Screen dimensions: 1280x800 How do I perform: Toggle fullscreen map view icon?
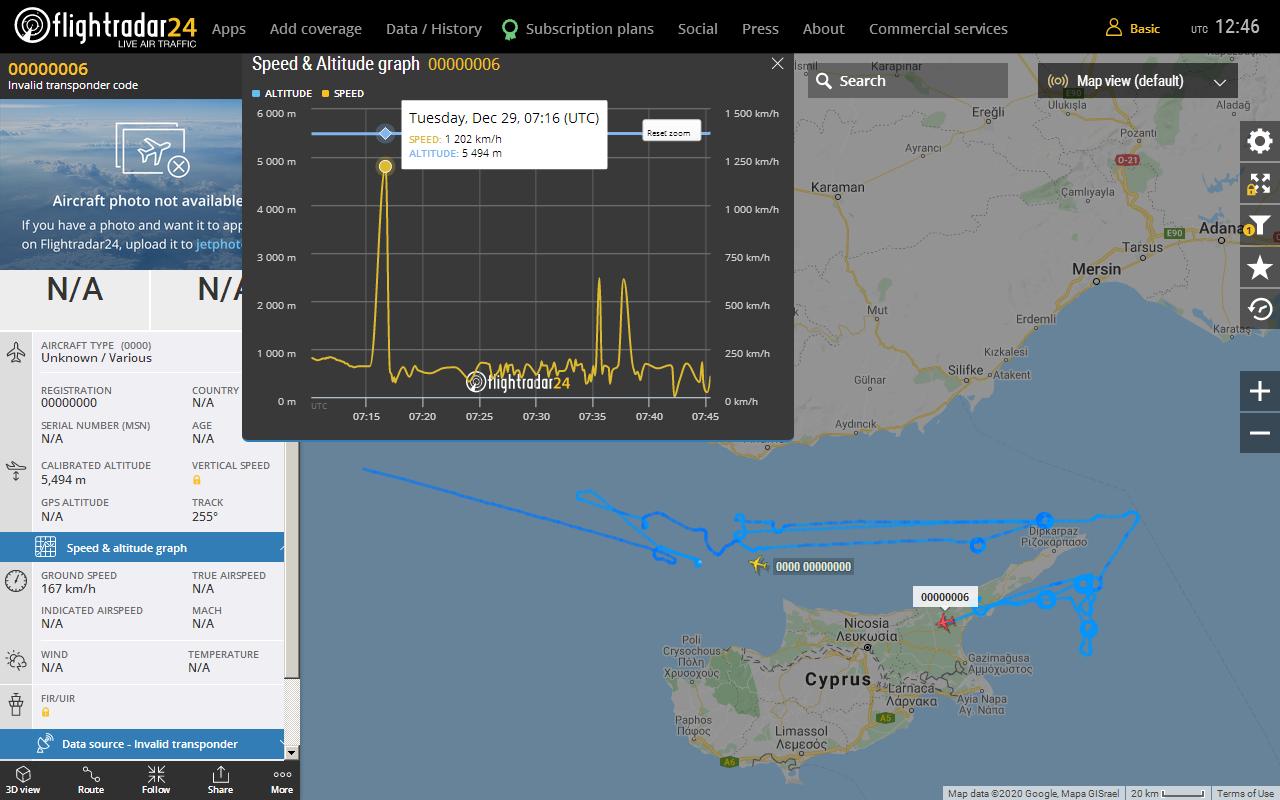click(x=1260, y=183)
